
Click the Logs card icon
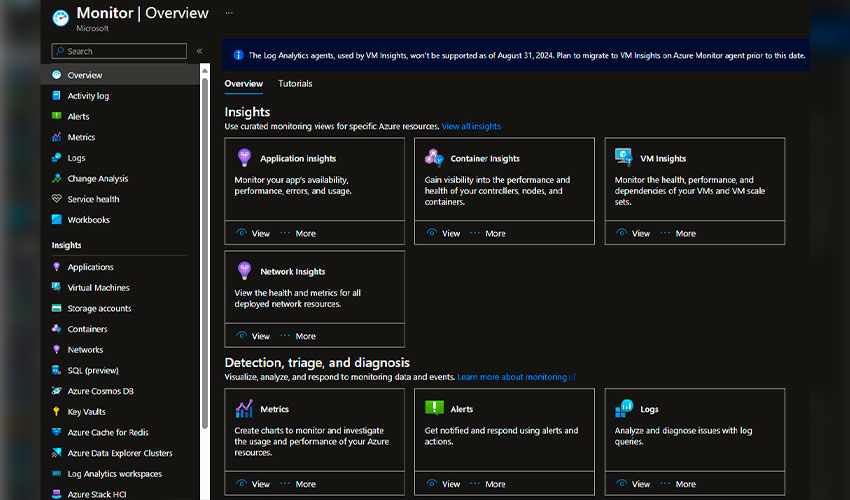coord(624,408)
